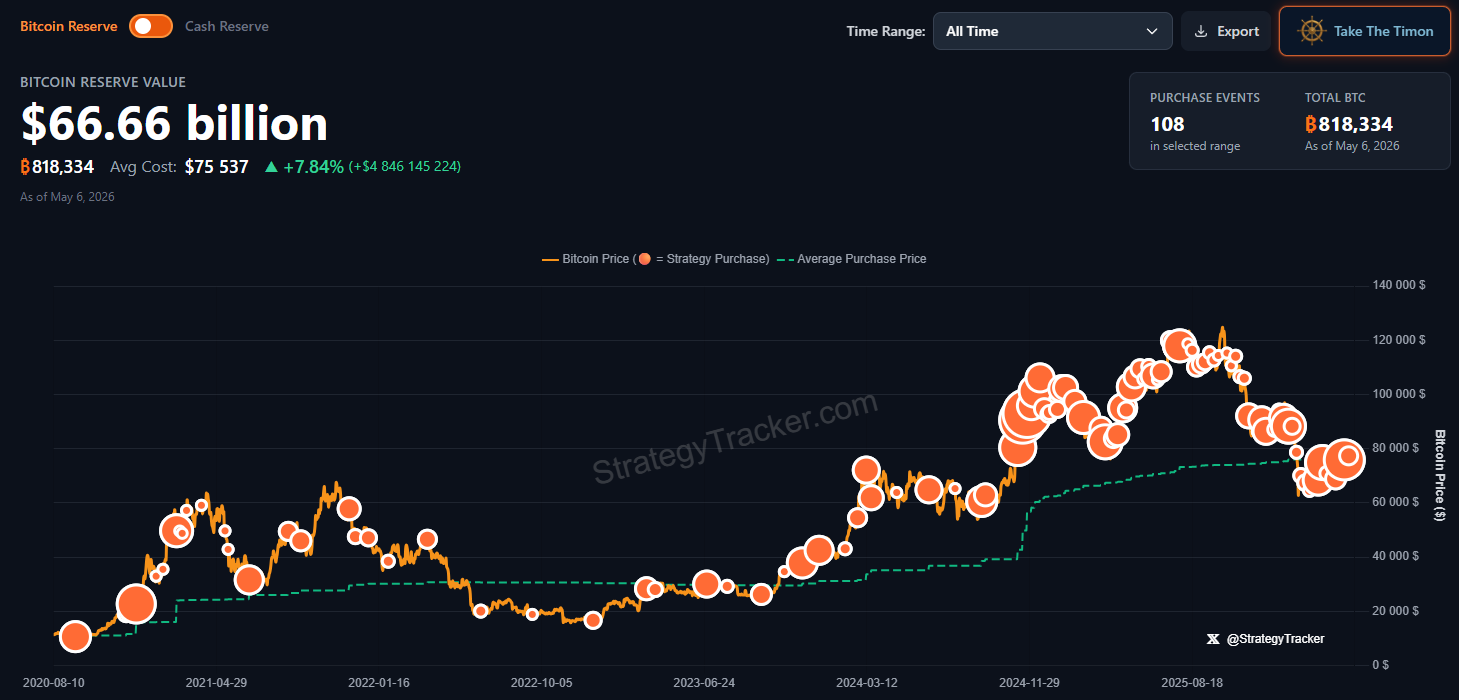This screenshot has width=1459, height=700.
Task: Click the download icon on Export button
Action: tap(1201, 31)
